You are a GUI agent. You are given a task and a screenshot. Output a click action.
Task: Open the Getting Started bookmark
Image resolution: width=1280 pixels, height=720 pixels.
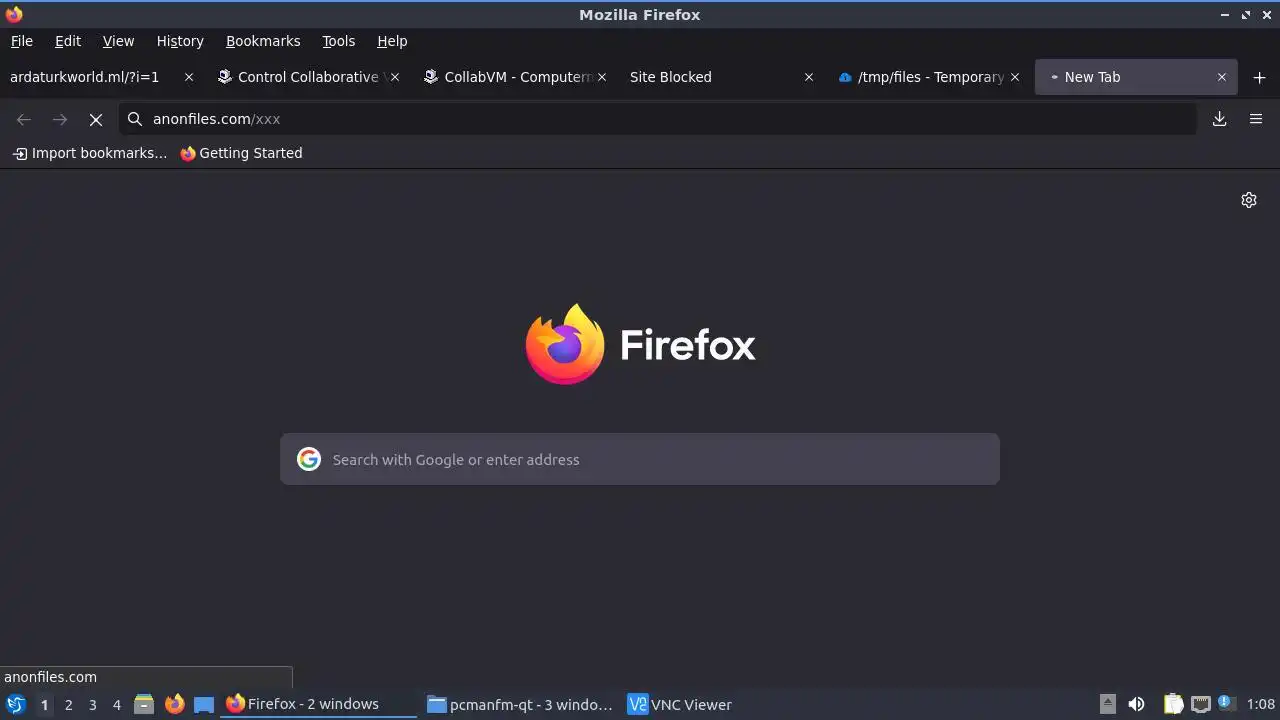pos(241,153)
